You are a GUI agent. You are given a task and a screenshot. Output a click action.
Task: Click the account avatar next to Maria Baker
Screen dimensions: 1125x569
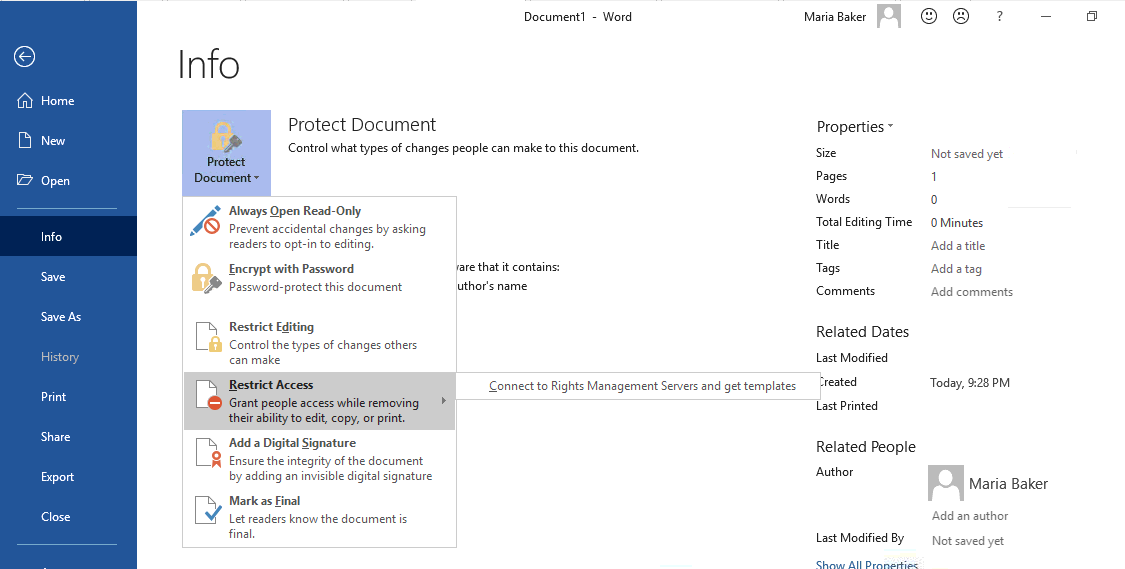click(889, 17)
